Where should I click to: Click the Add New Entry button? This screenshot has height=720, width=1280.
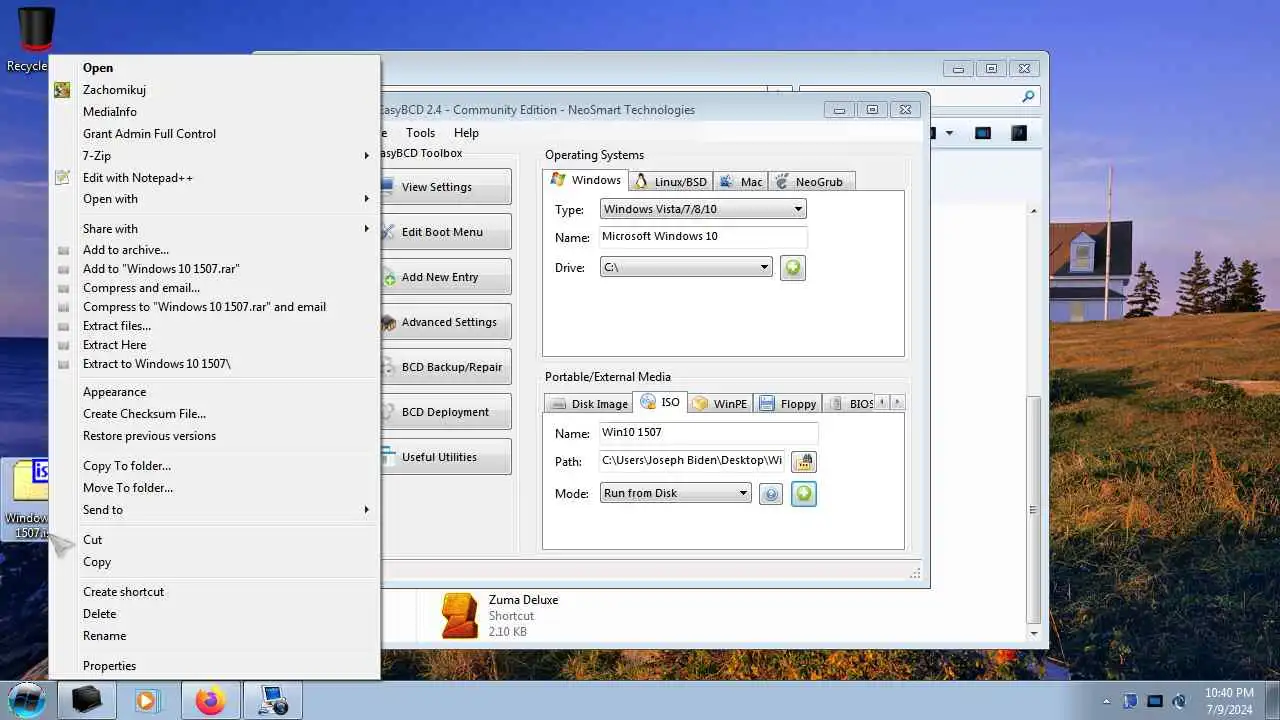tap(446, 277)
